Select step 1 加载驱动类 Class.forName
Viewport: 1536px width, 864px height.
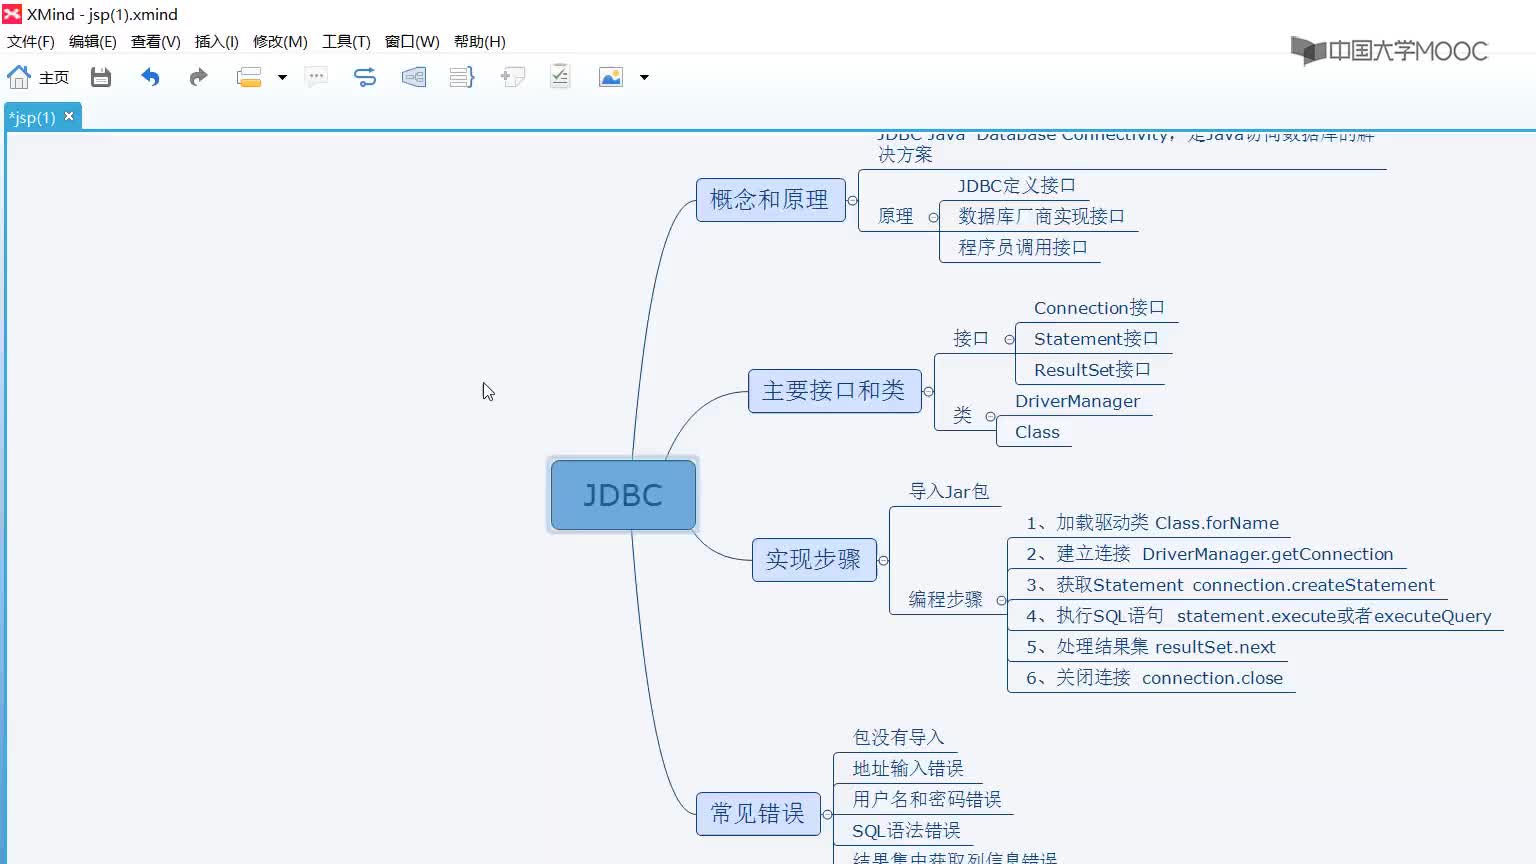pyautogui.click(x=1152, y=523)
